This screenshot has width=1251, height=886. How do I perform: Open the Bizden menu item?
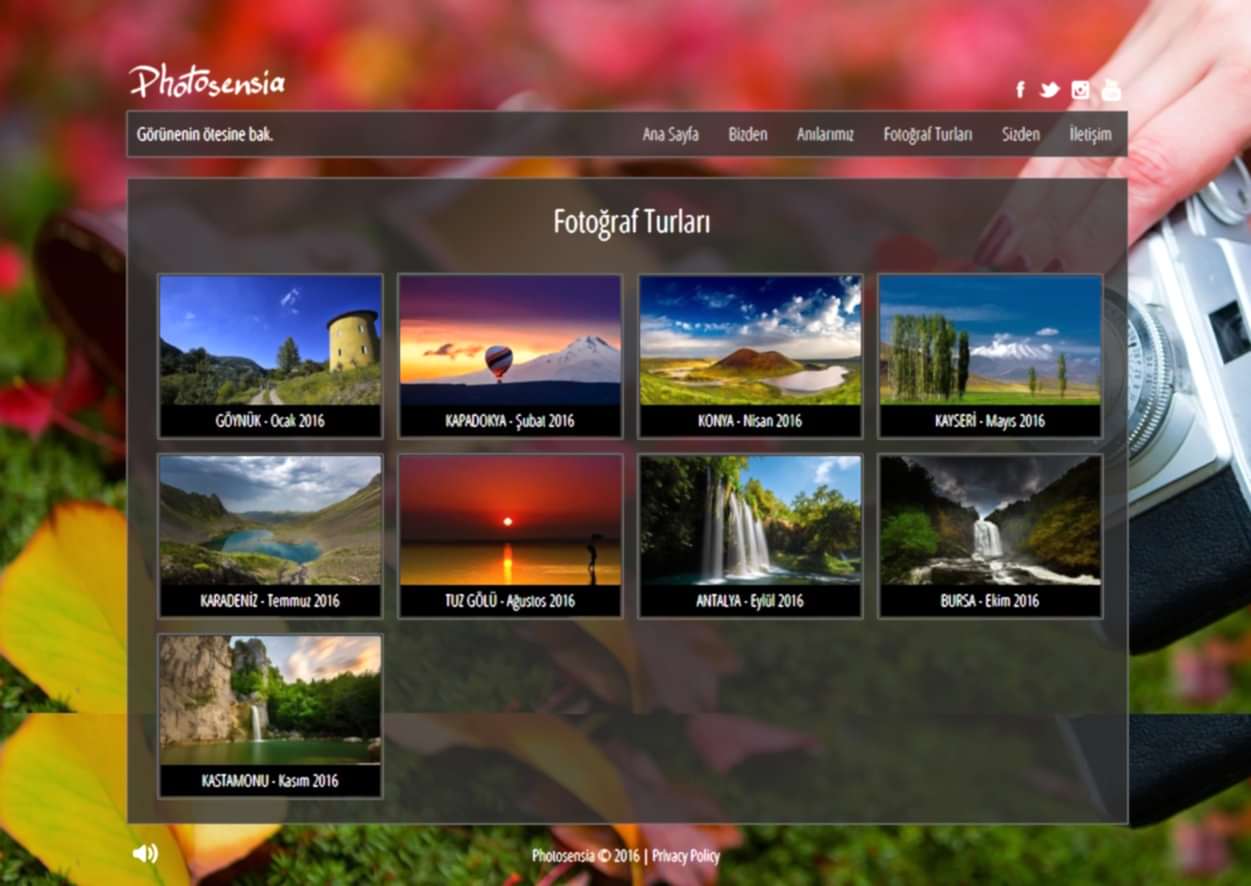[x=747, y=134]
